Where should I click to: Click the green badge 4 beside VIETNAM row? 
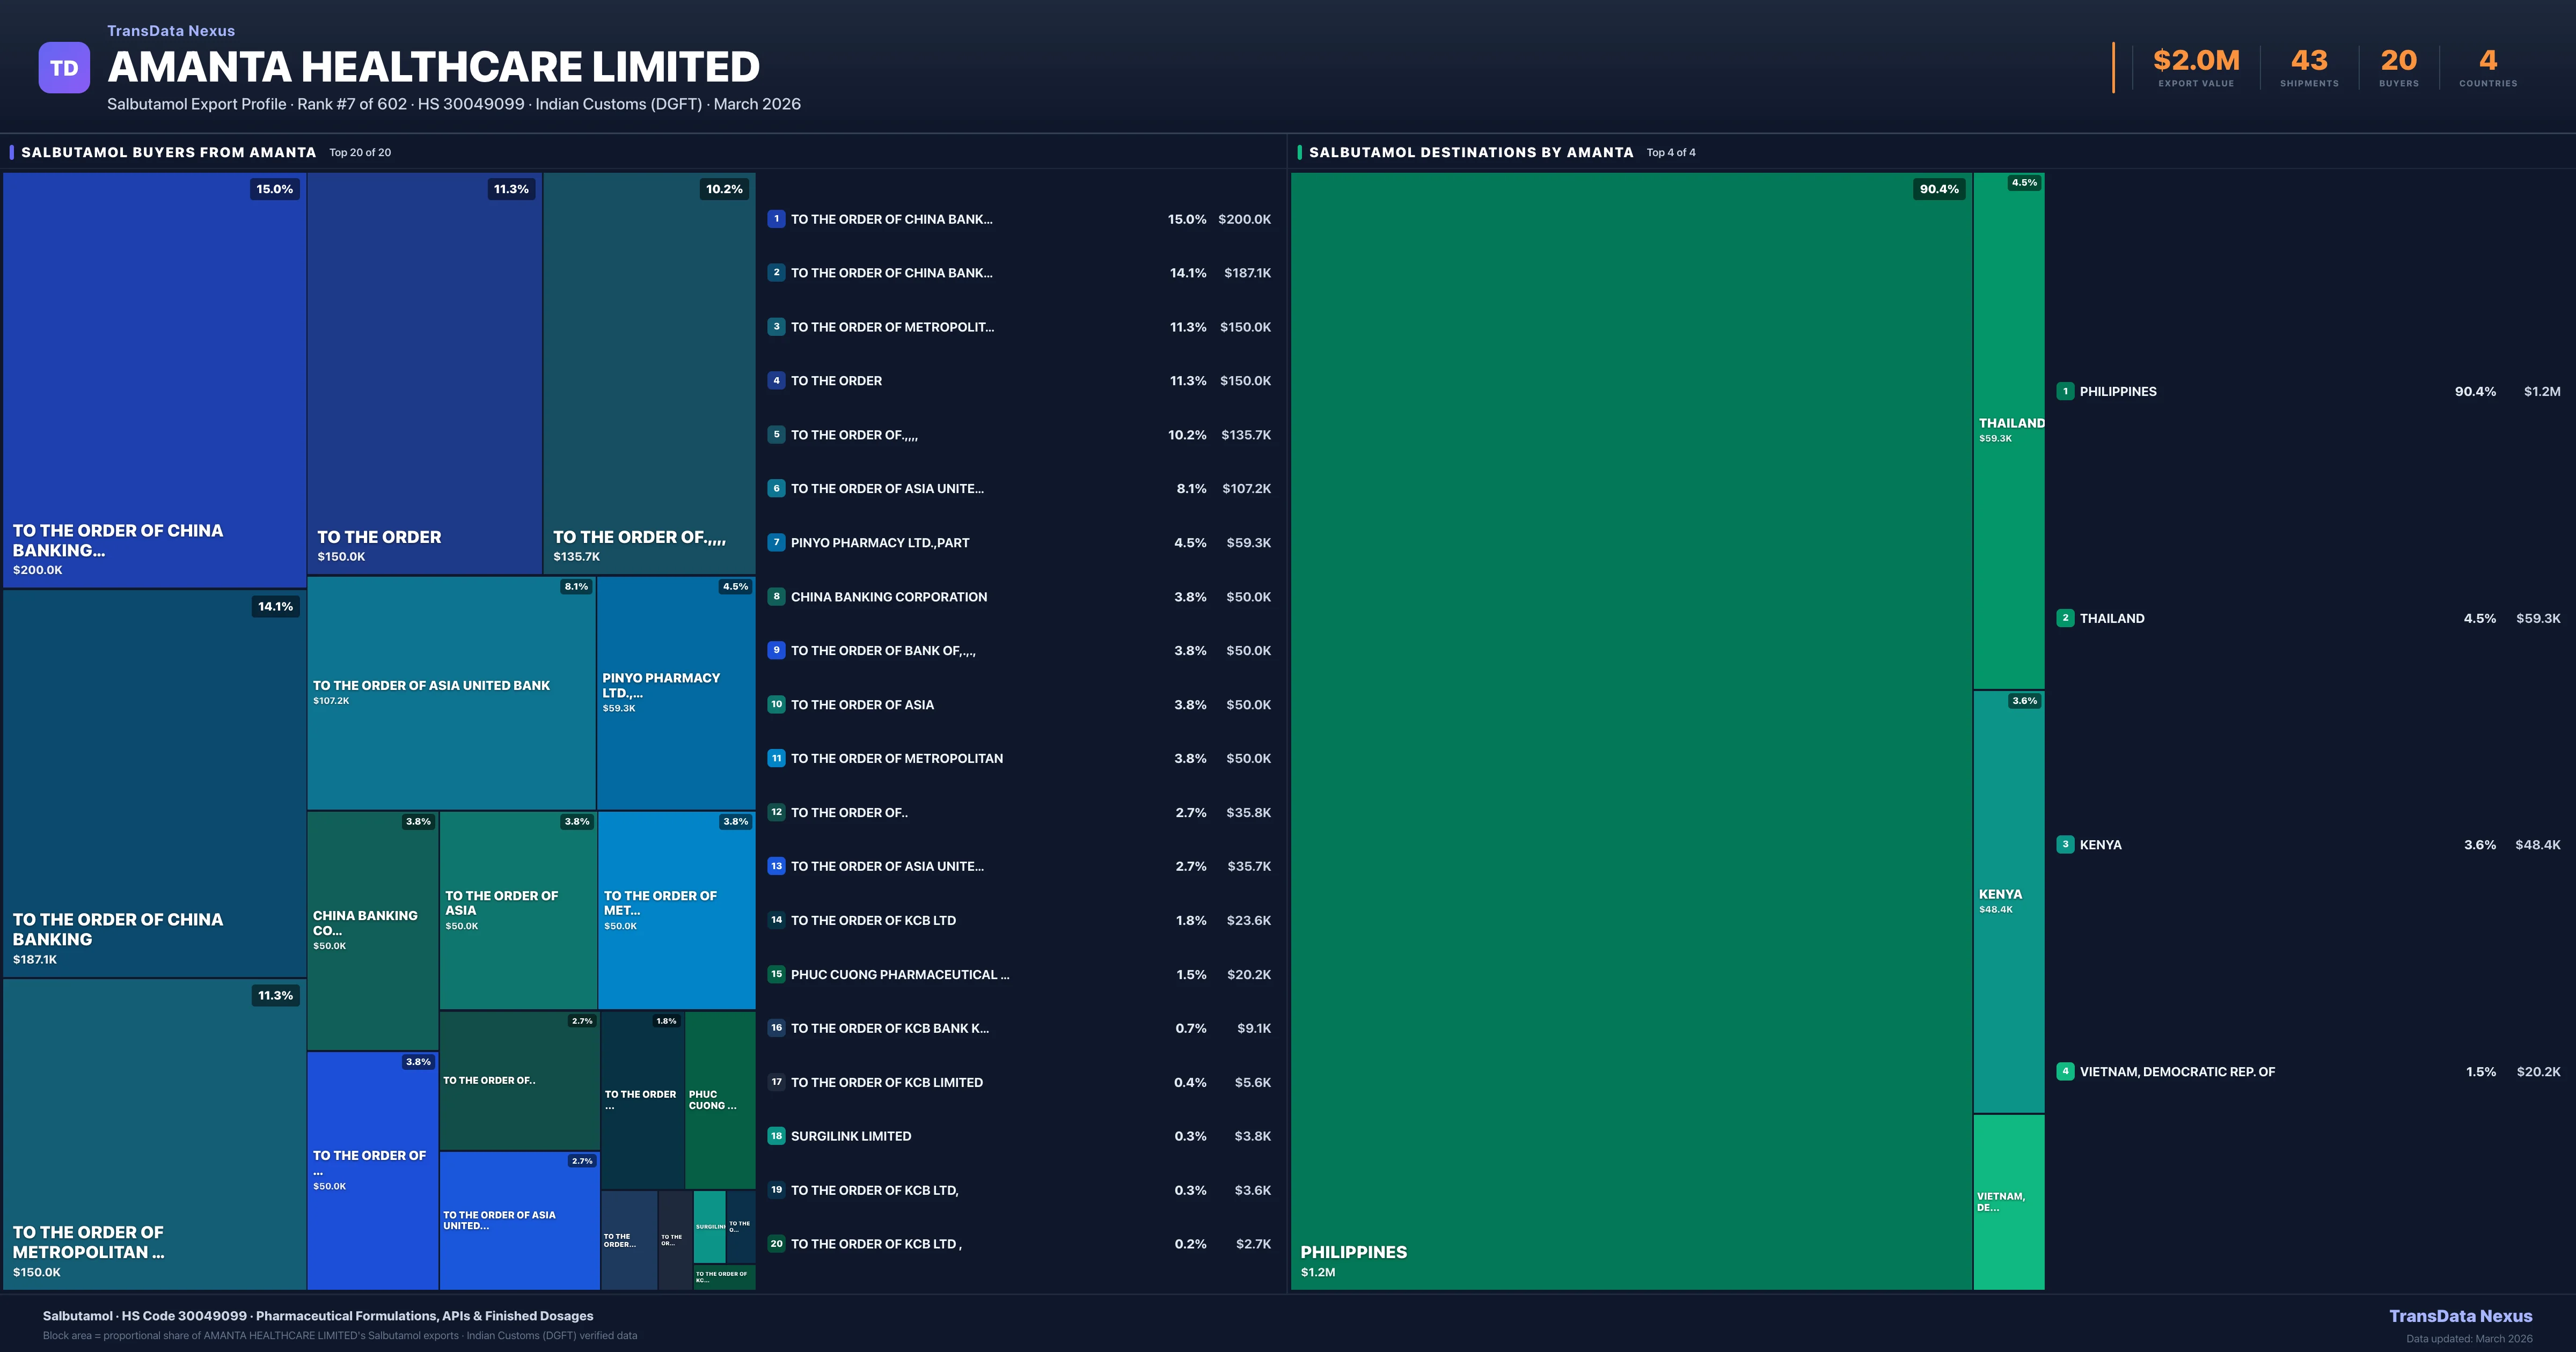pos(2065,1071)
